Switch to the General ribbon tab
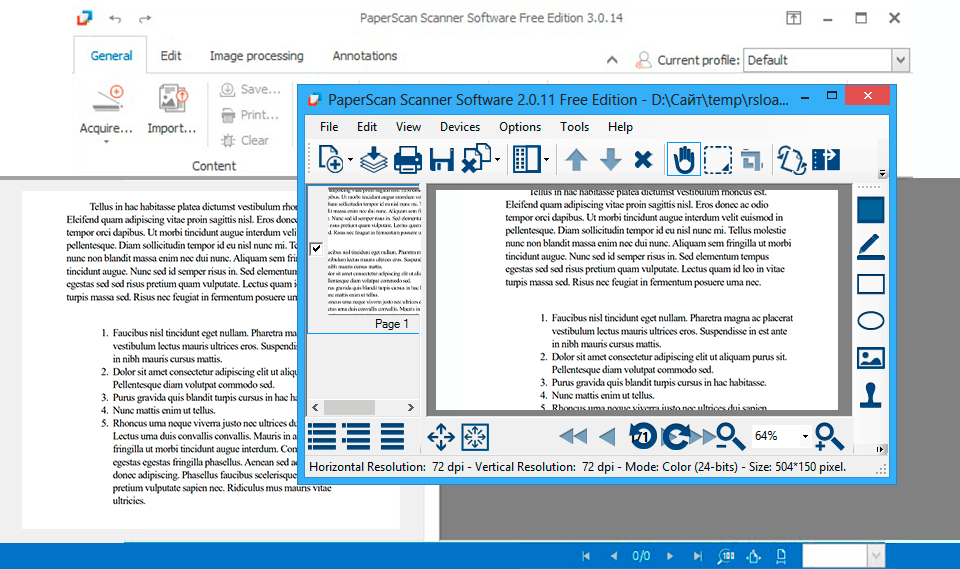The height and width of the screenshot is (569, 960). click(x=111, y=56)
